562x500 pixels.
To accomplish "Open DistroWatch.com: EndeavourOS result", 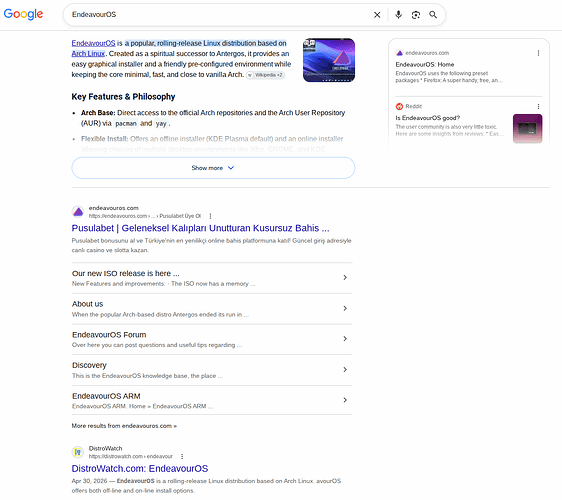I will tap(140, 468).
